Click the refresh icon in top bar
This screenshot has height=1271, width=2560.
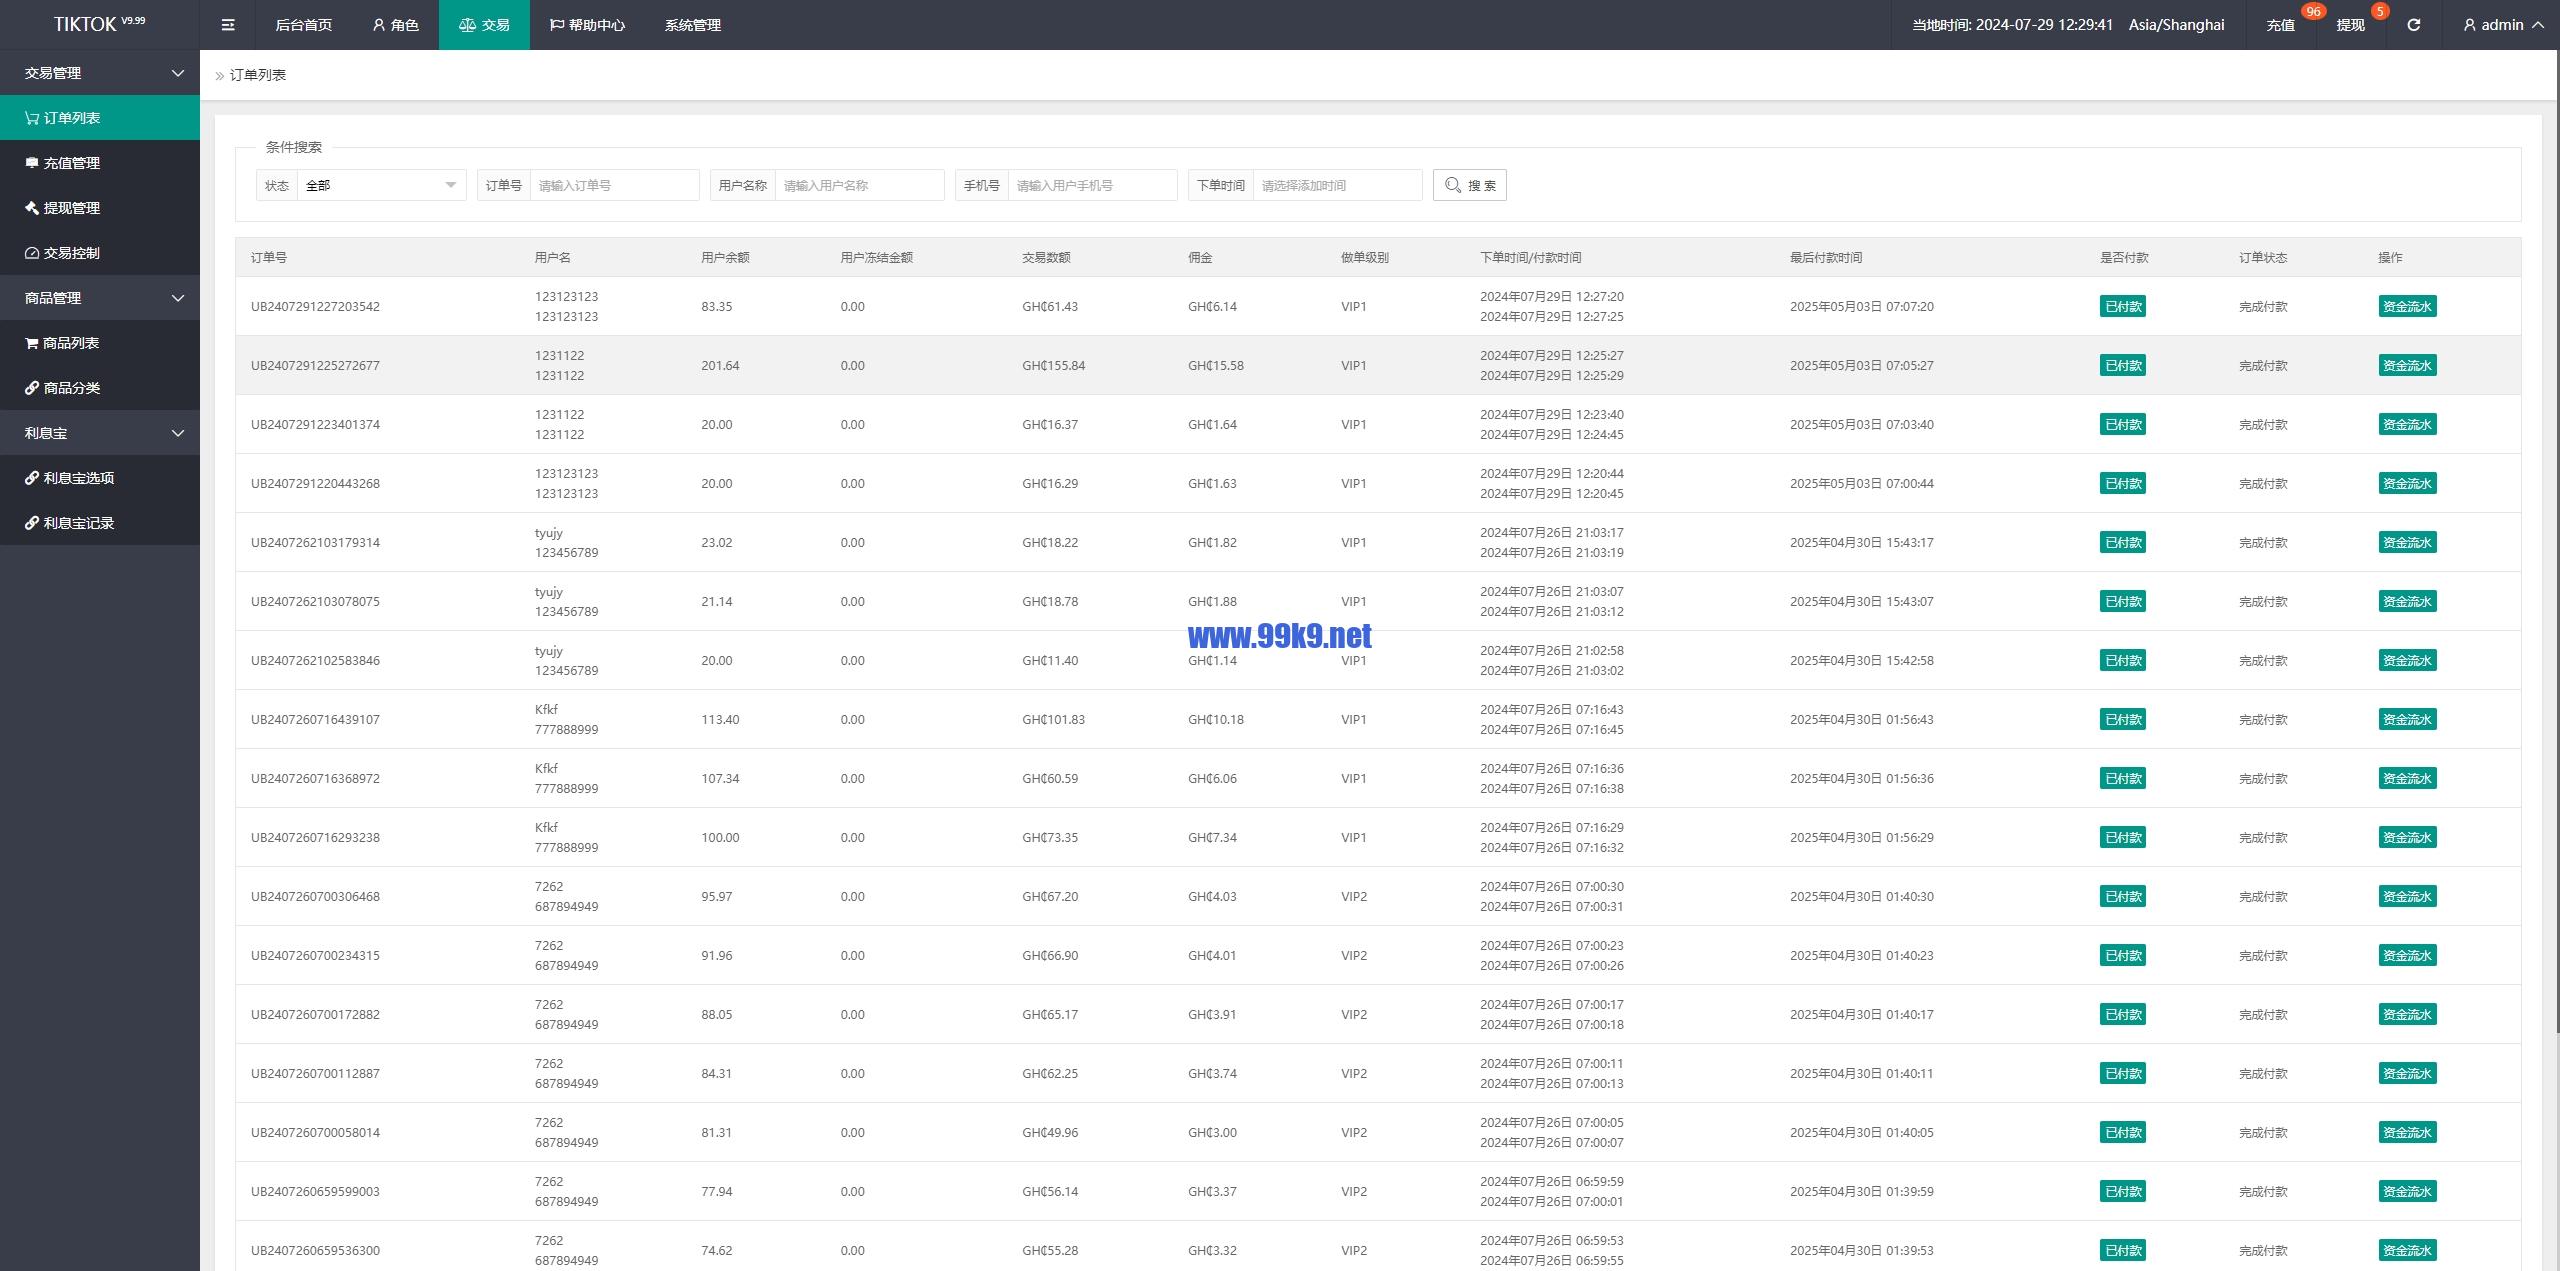click(x=2413, y=25)
